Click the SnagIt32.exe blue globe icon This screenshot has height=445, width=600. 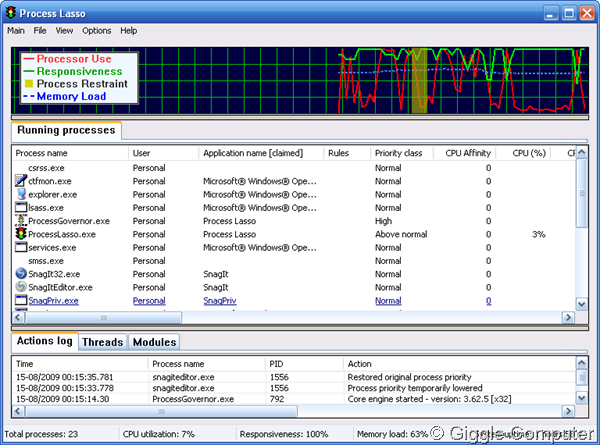click(21, 274)
